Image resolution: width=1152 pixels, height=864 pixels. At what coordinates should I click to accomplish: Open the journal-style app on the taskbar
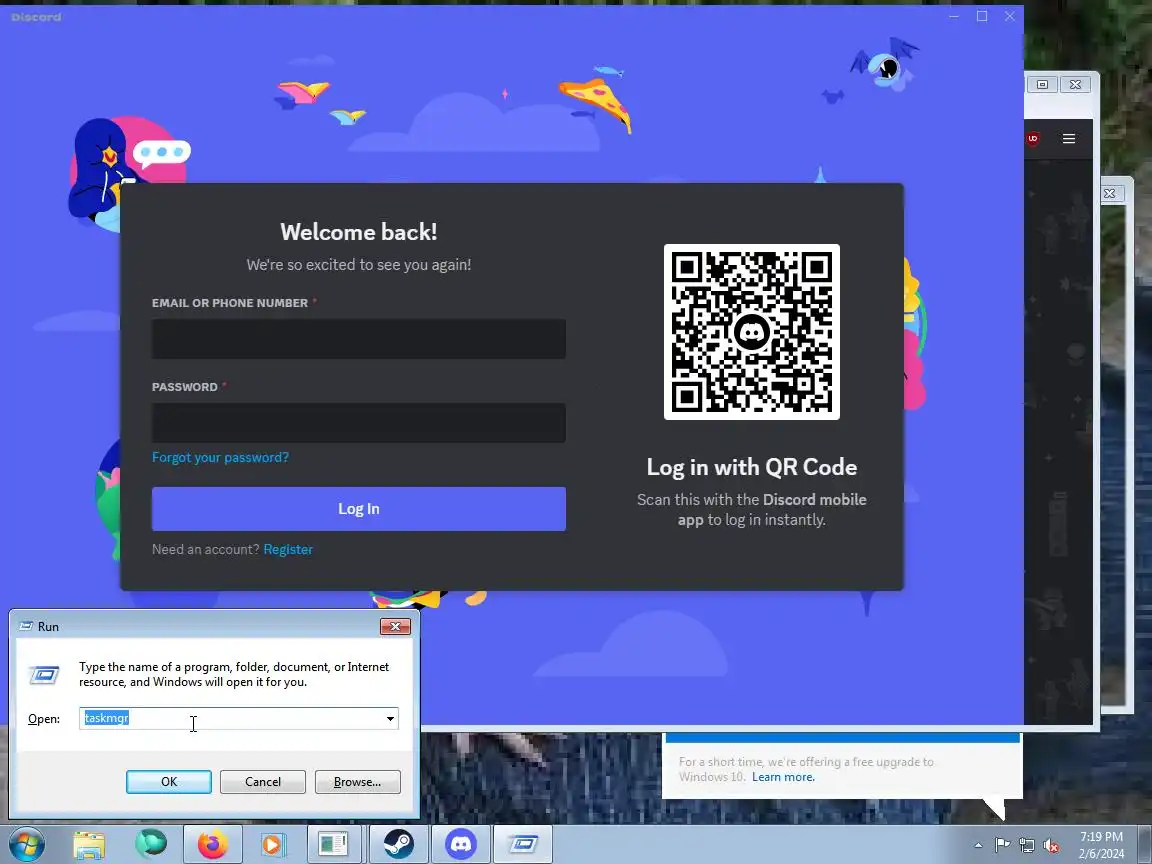[333, 845]
